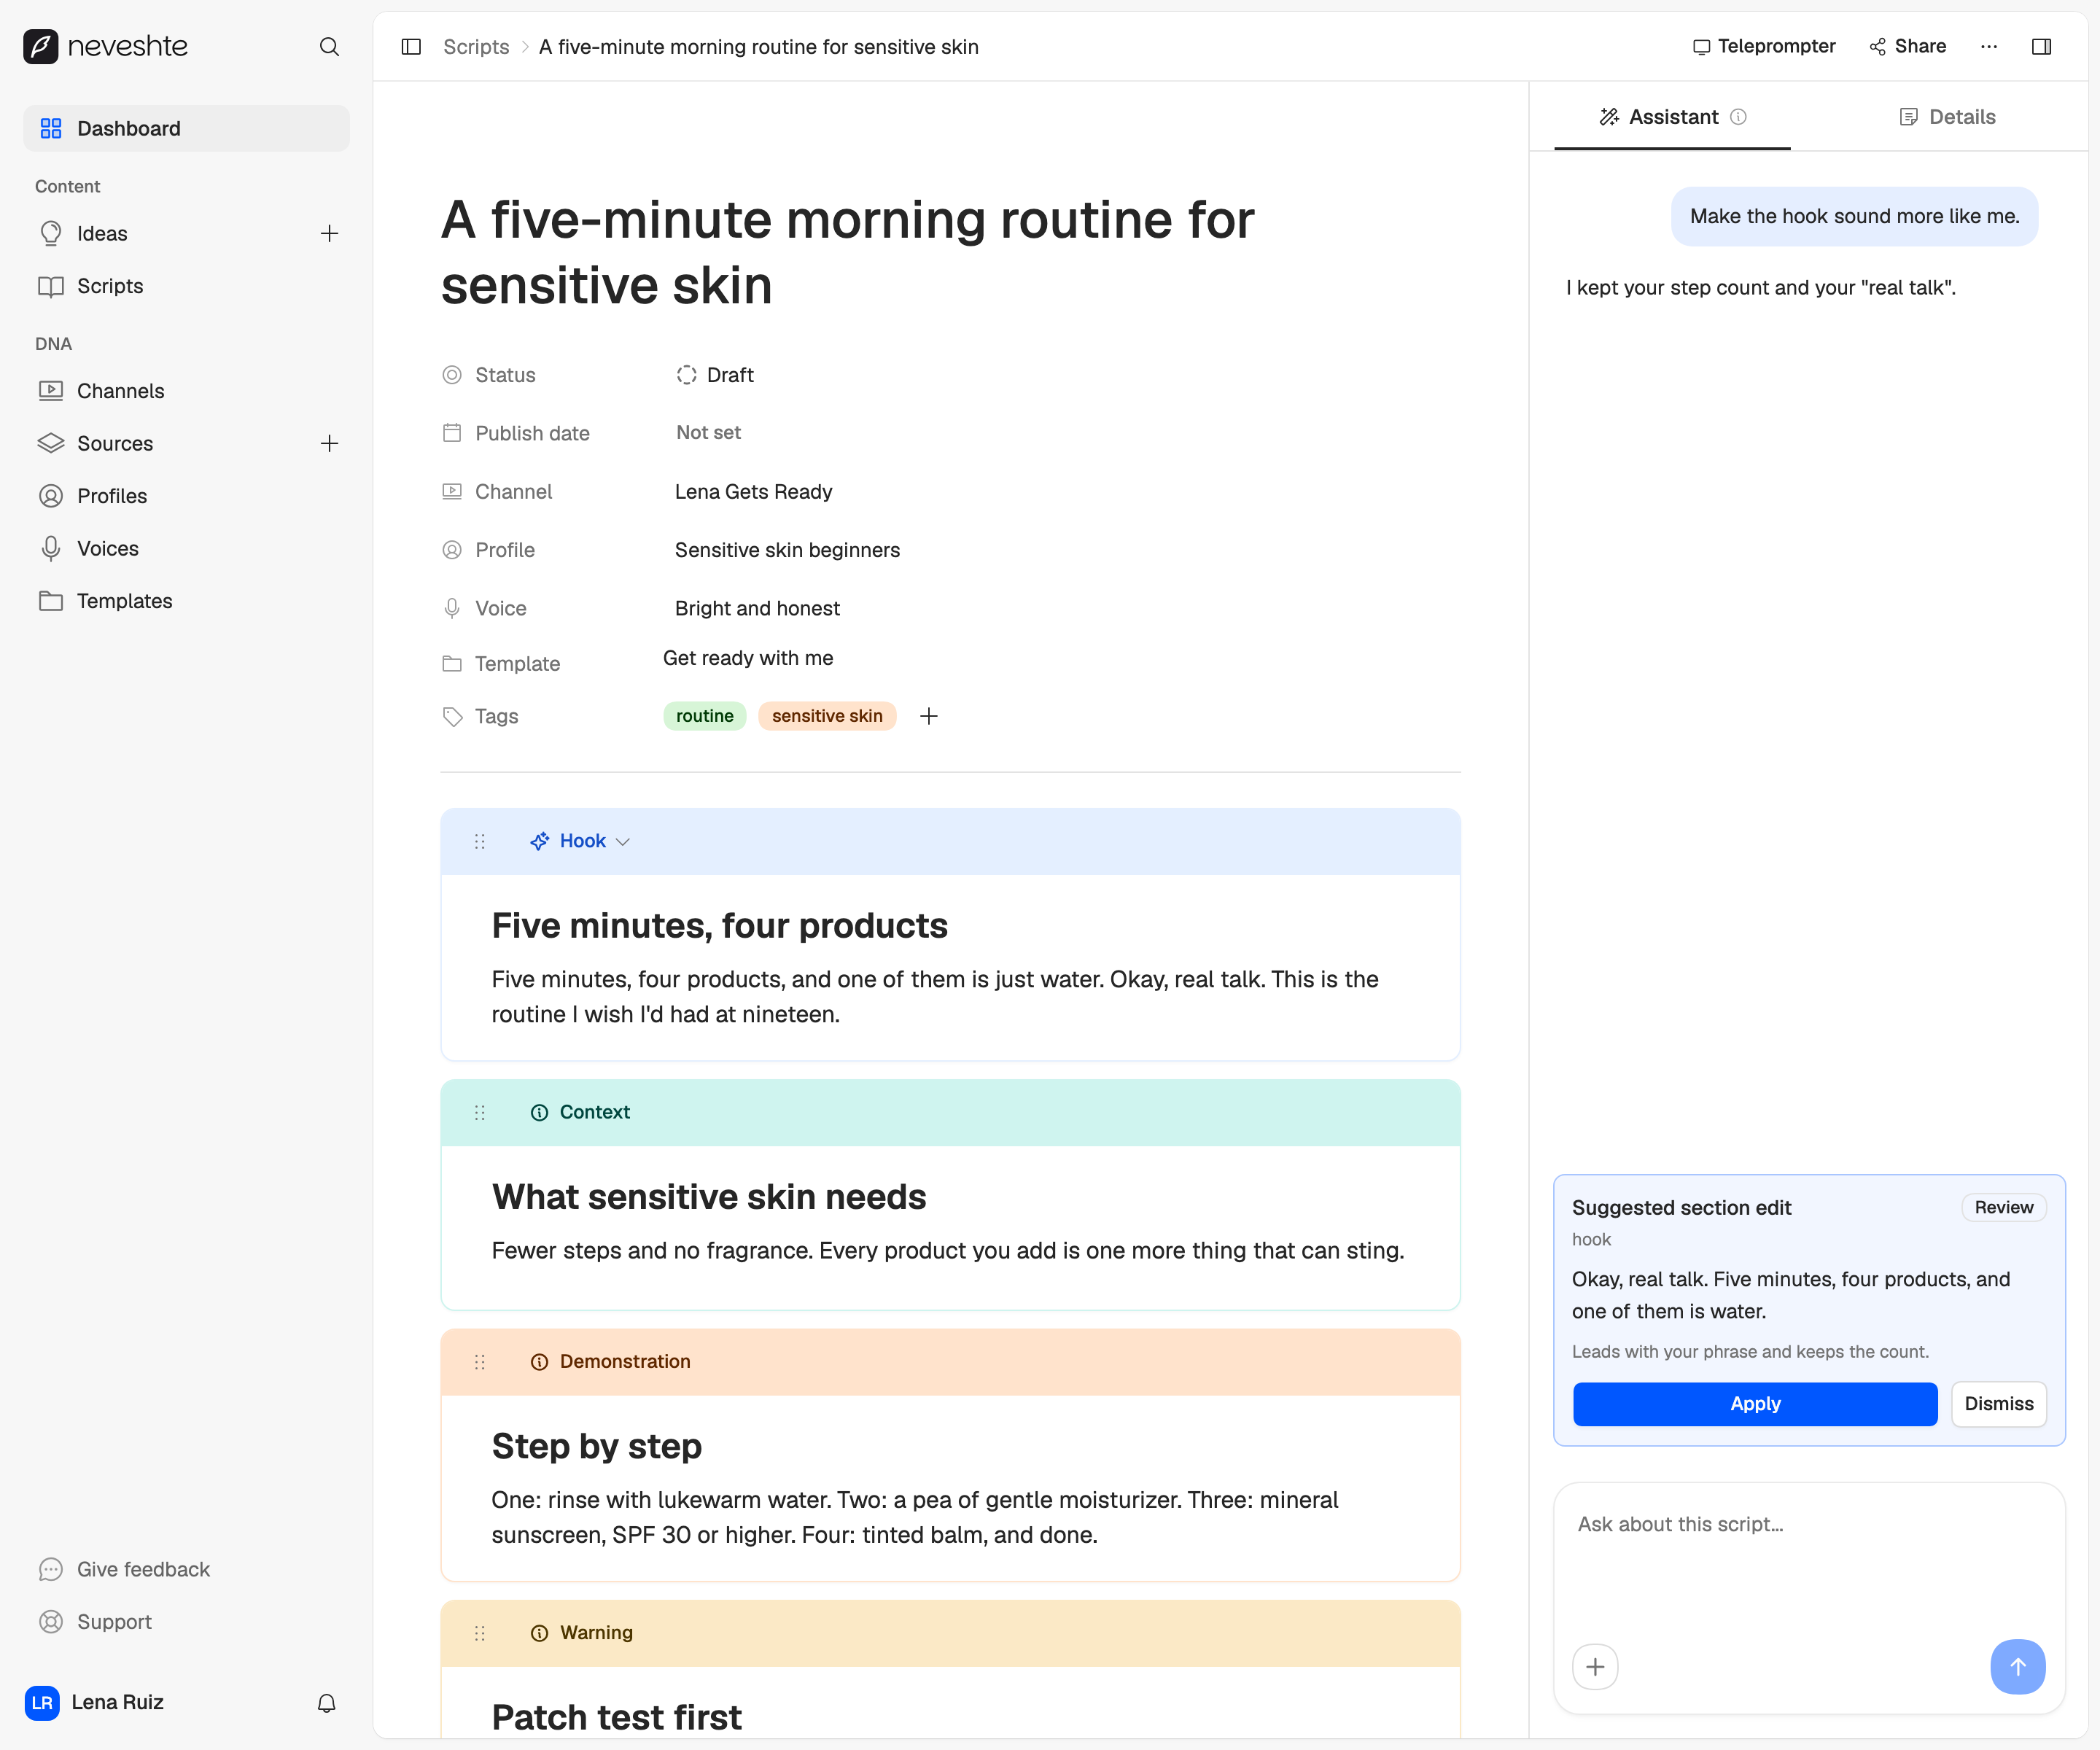Screen dimensions: 2100x1750
Task: Click the Patch test first heading
Action: pyautogui.click(x=616, y=1717)
